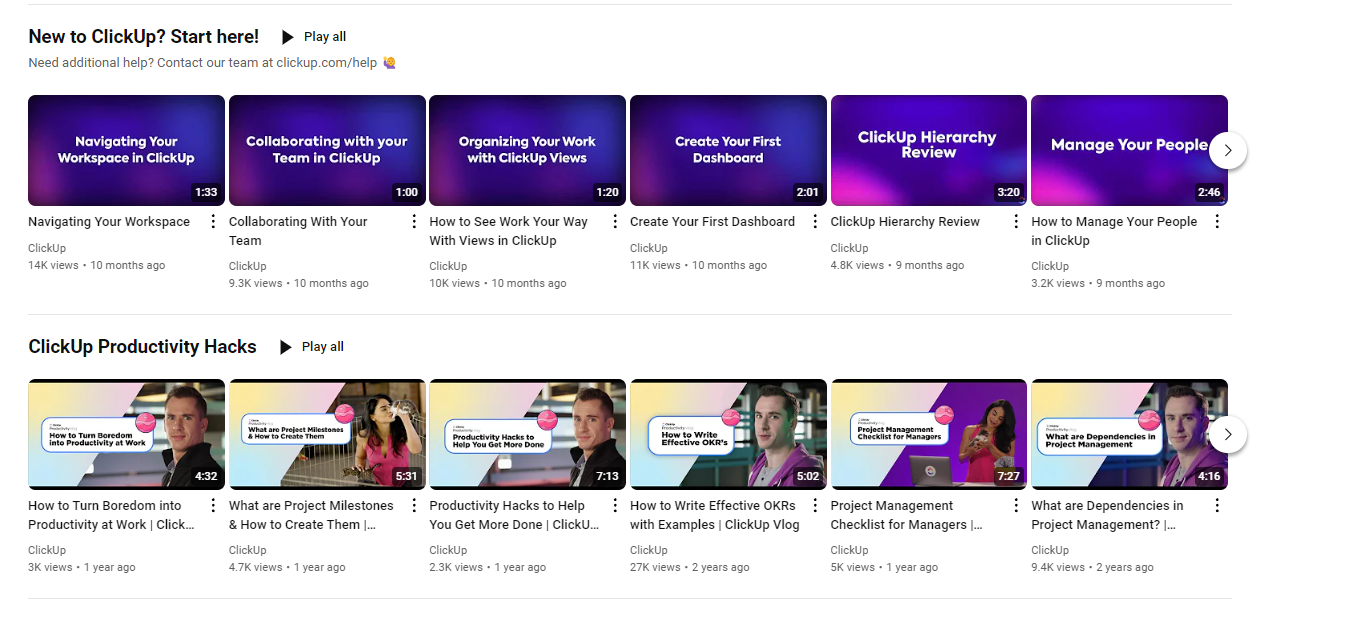Open Organizing Your Work with ClickUp Views thumbnail
The width and height of the screenshot is (1363, 617).
tap(527, 150)
